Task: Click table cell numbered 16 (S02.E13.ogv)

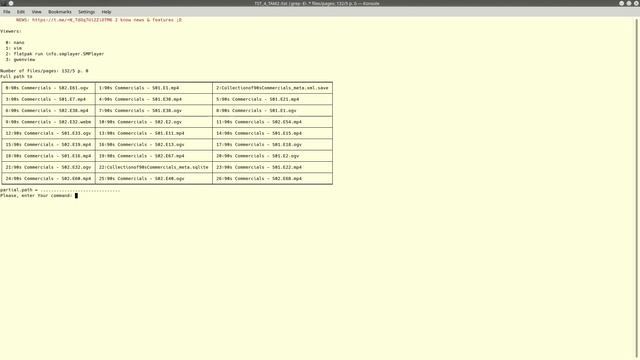Action: click(154, 144)
